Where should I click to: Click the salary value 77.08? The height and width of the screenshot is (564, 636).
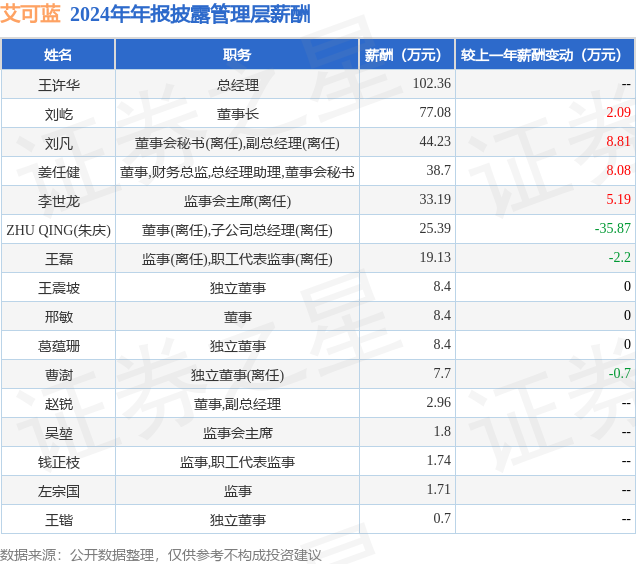(x=435, y=112)
